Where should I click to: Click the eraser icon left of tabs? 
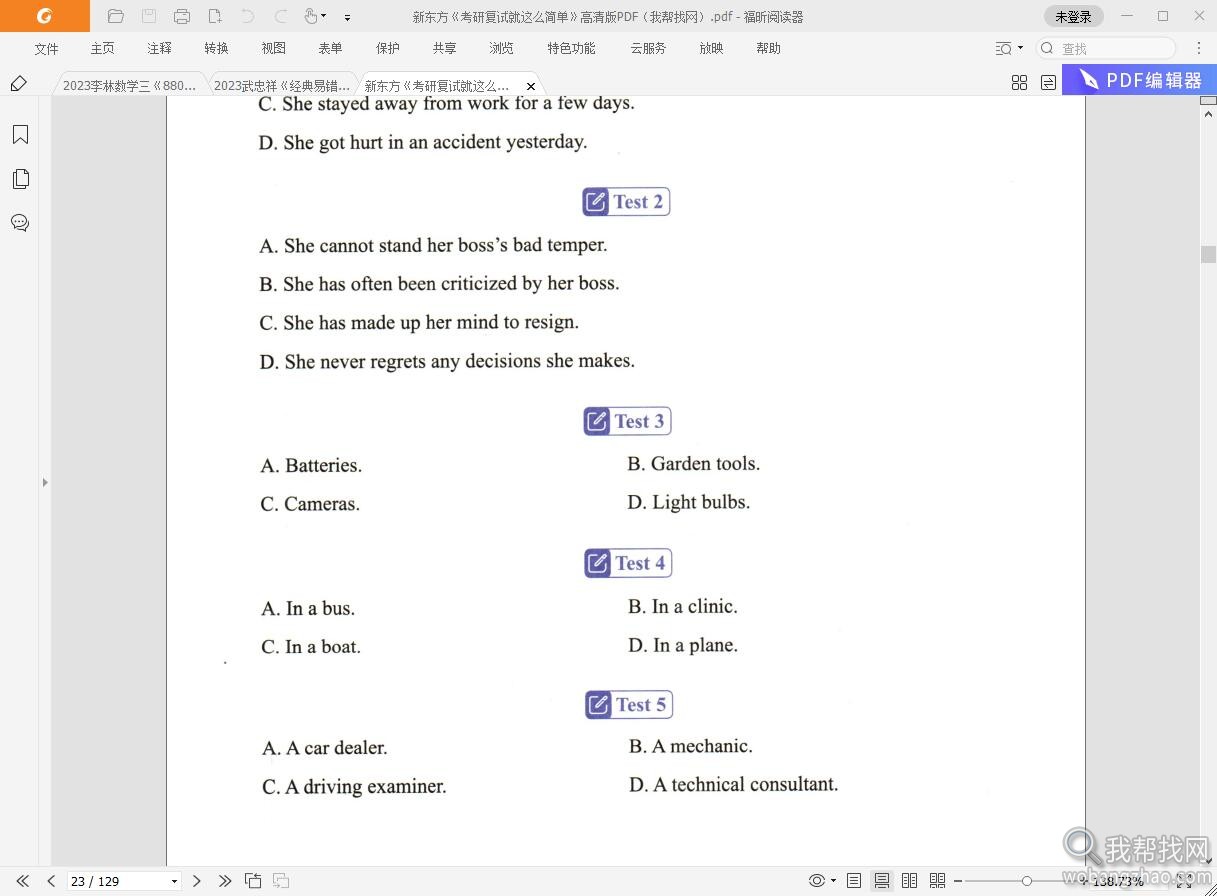coord(18,84)
